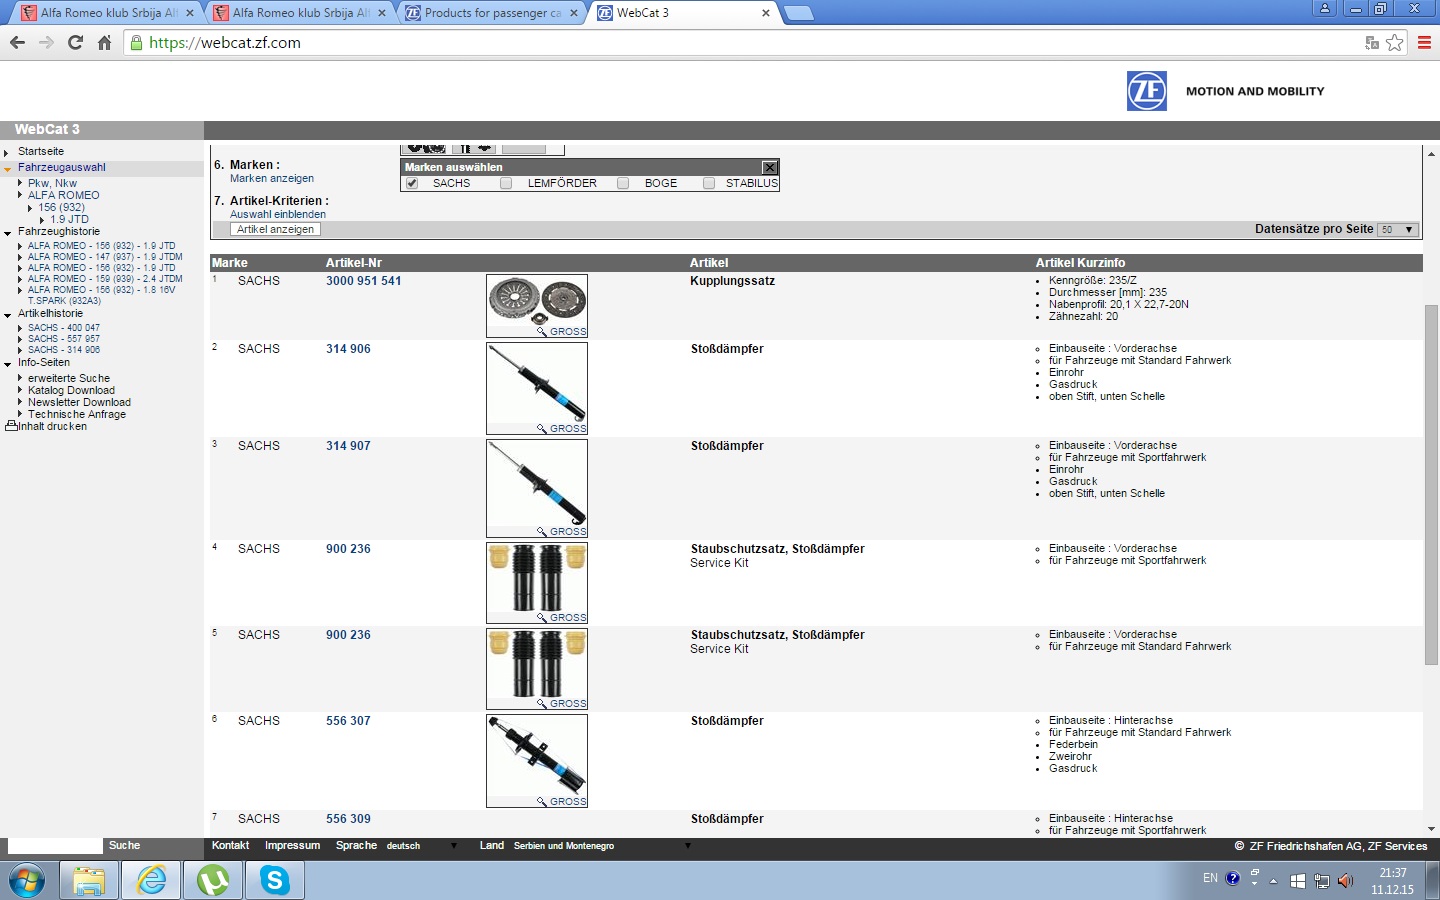Open the Land Serbien und Montenegro dropdown
Viewport: 1440px width, 900px height.
(602, 846)
